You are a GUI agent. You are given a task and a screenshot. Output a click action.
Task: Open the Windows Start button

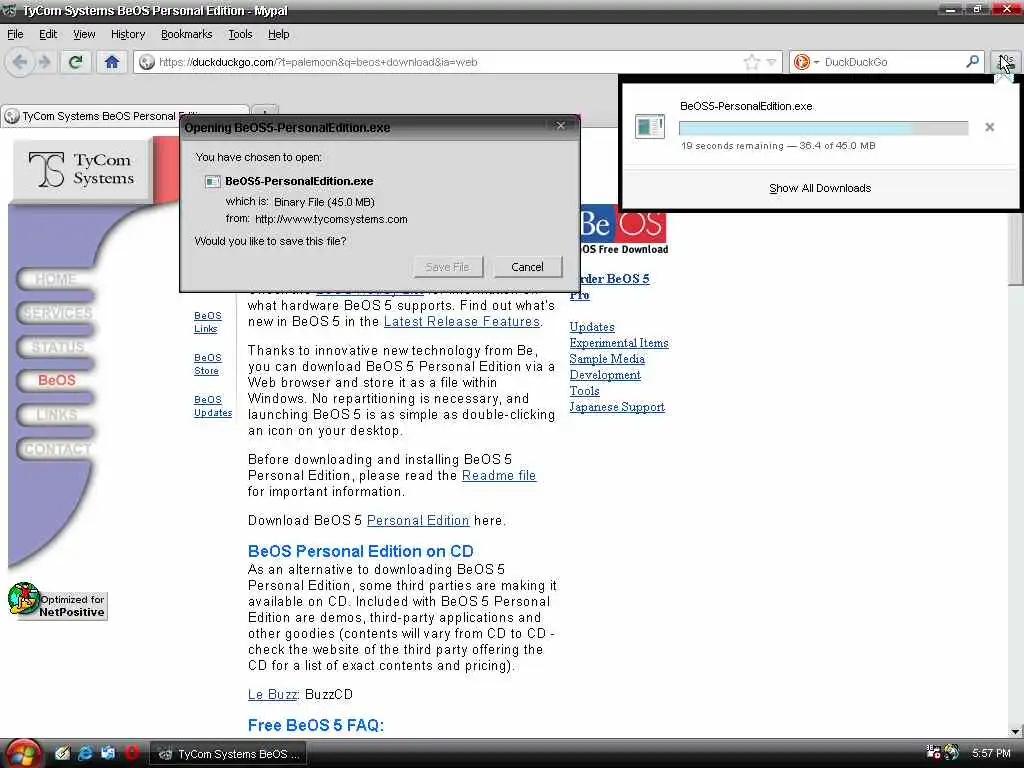22,754
